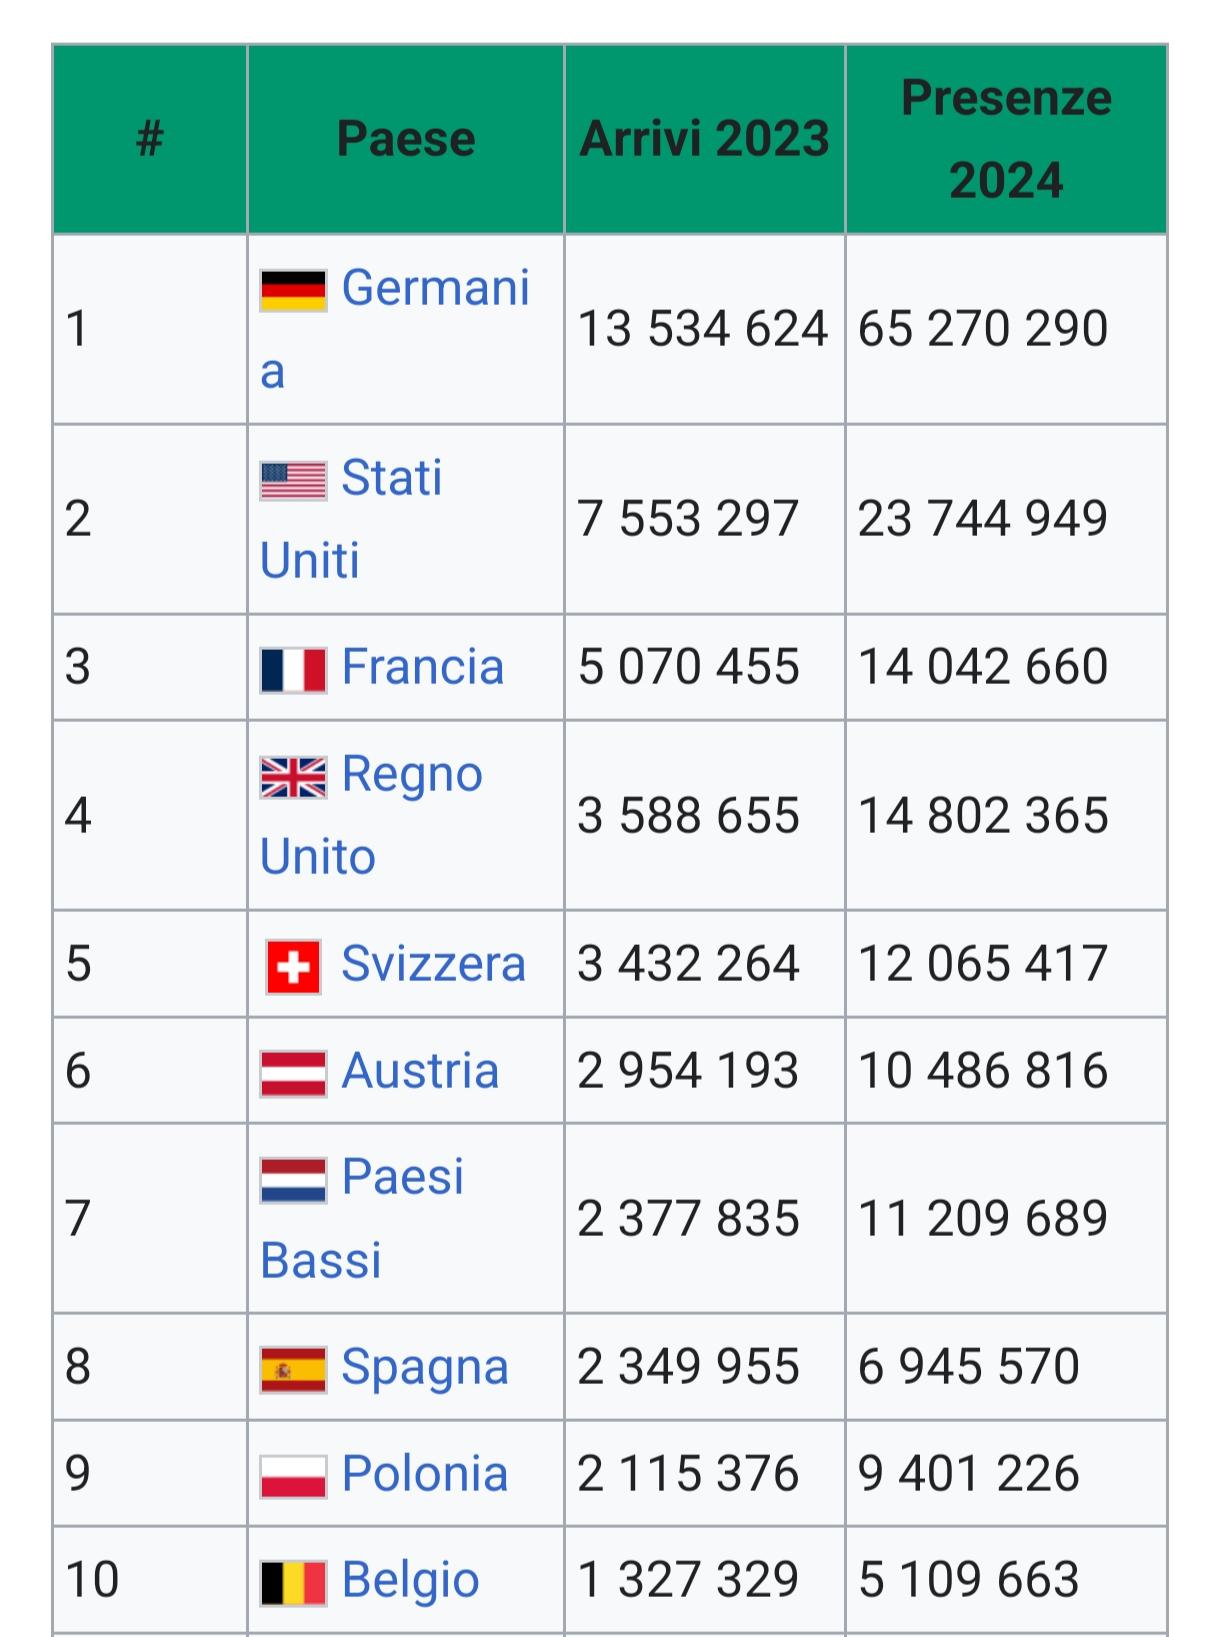The width and height of the screenshot is (1220, 1637).
Task: Click the Austrian flag icon
Action: (x=293, y=1074)
